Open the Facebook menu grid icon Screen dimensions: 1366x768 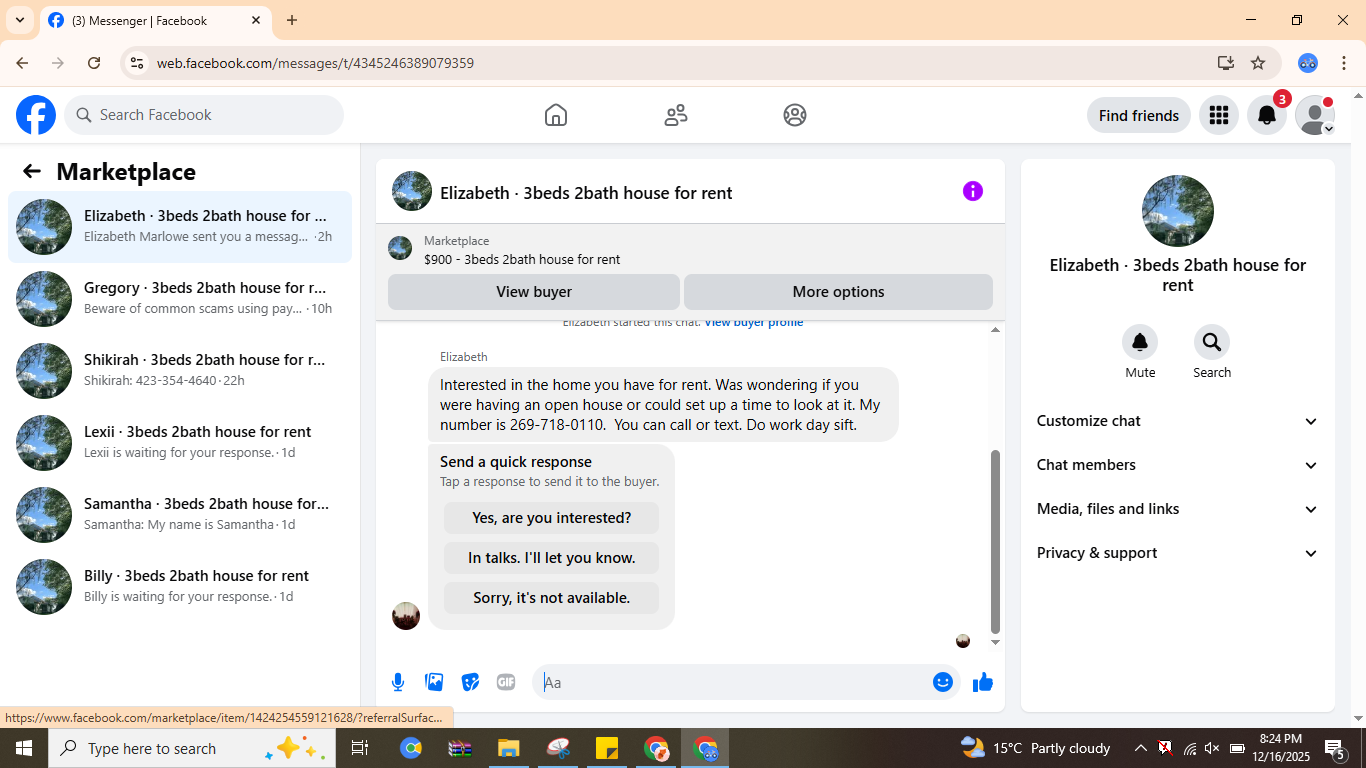coord(1218,115)
